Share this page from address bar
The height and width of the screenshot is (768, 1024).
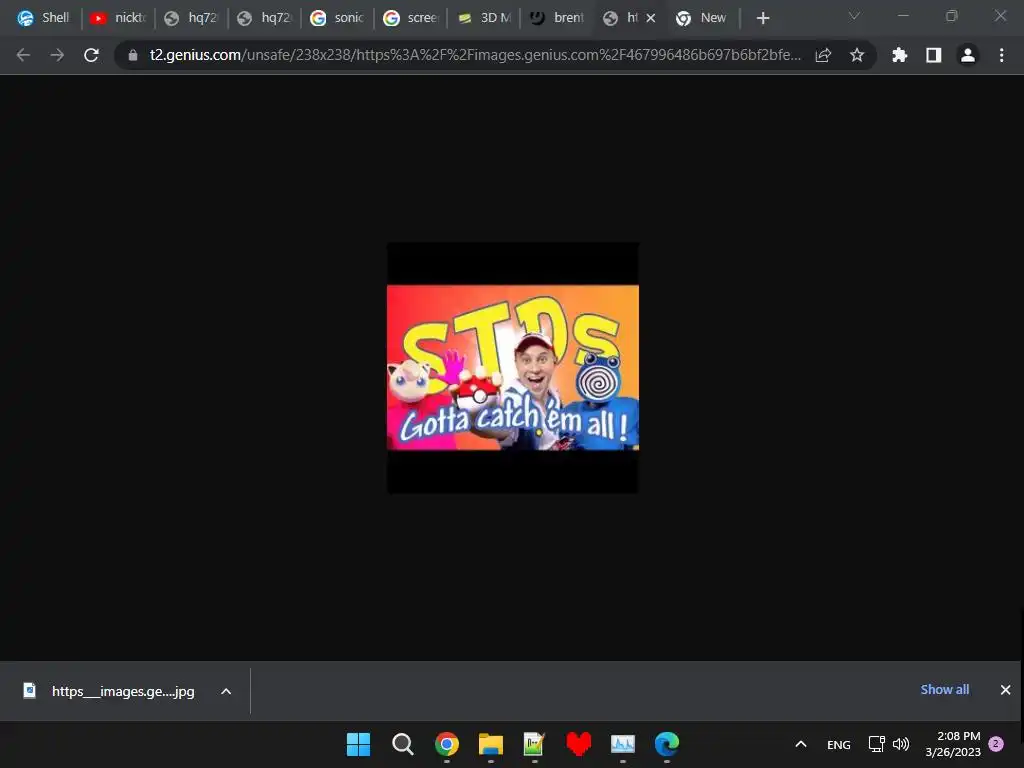tap(823, 56)
